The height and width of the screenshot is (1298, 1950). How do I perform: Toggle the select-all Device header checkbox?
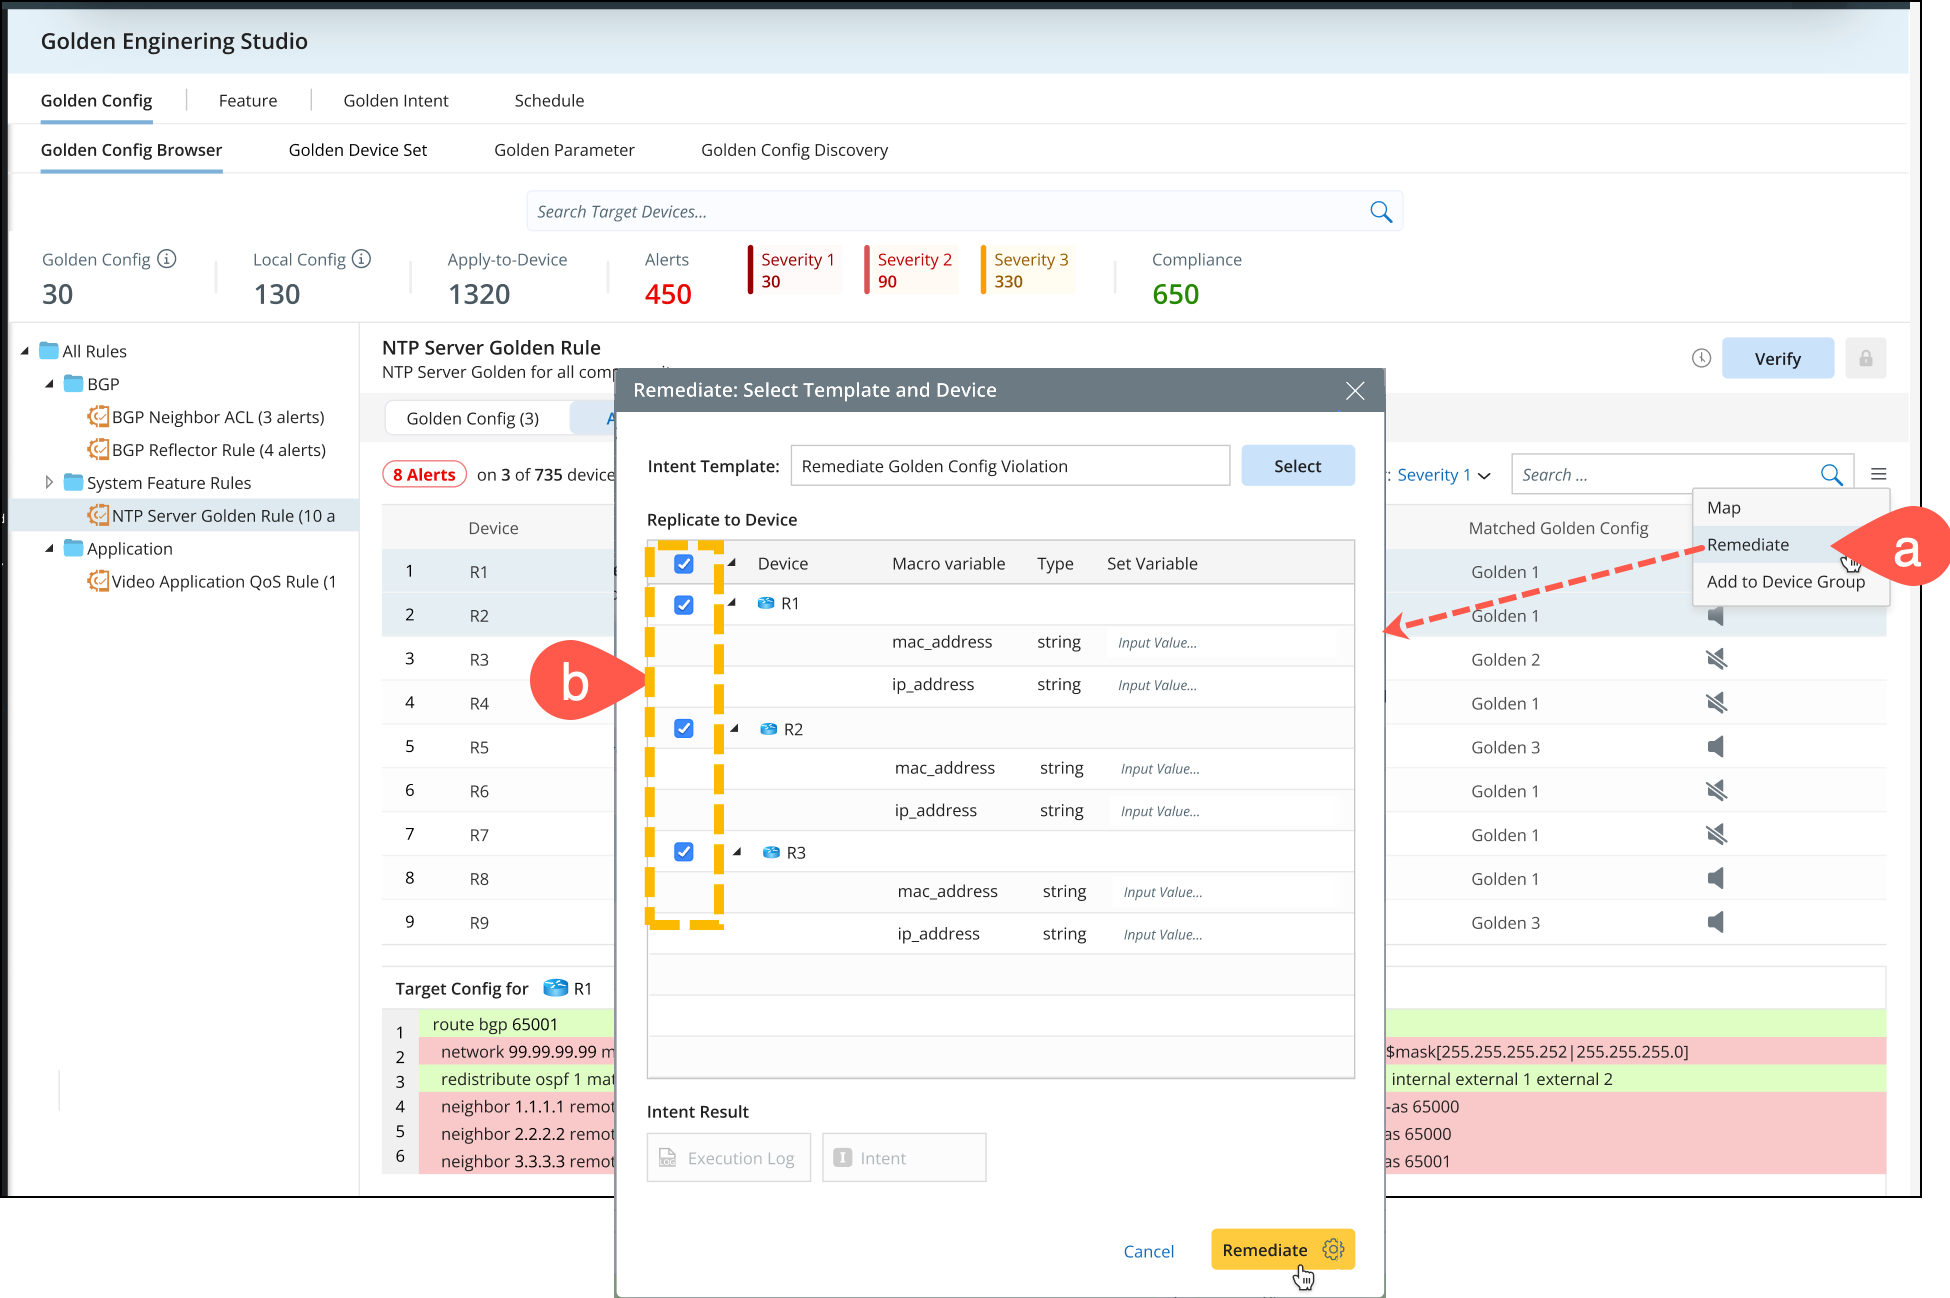click(x=684, y=564)
